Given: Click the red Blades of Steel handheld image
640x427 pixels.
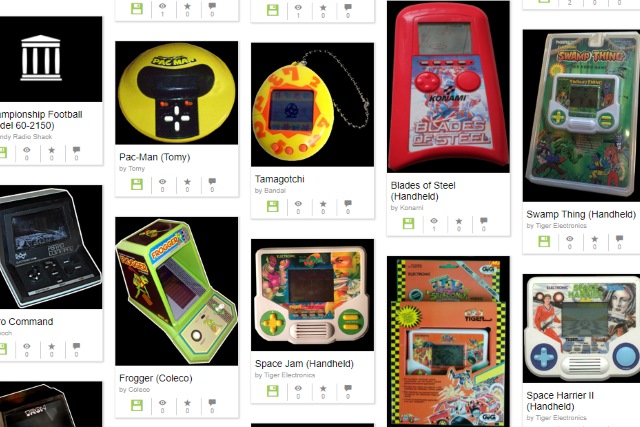Looking at the screenshot, I should (x=448, y=87).
